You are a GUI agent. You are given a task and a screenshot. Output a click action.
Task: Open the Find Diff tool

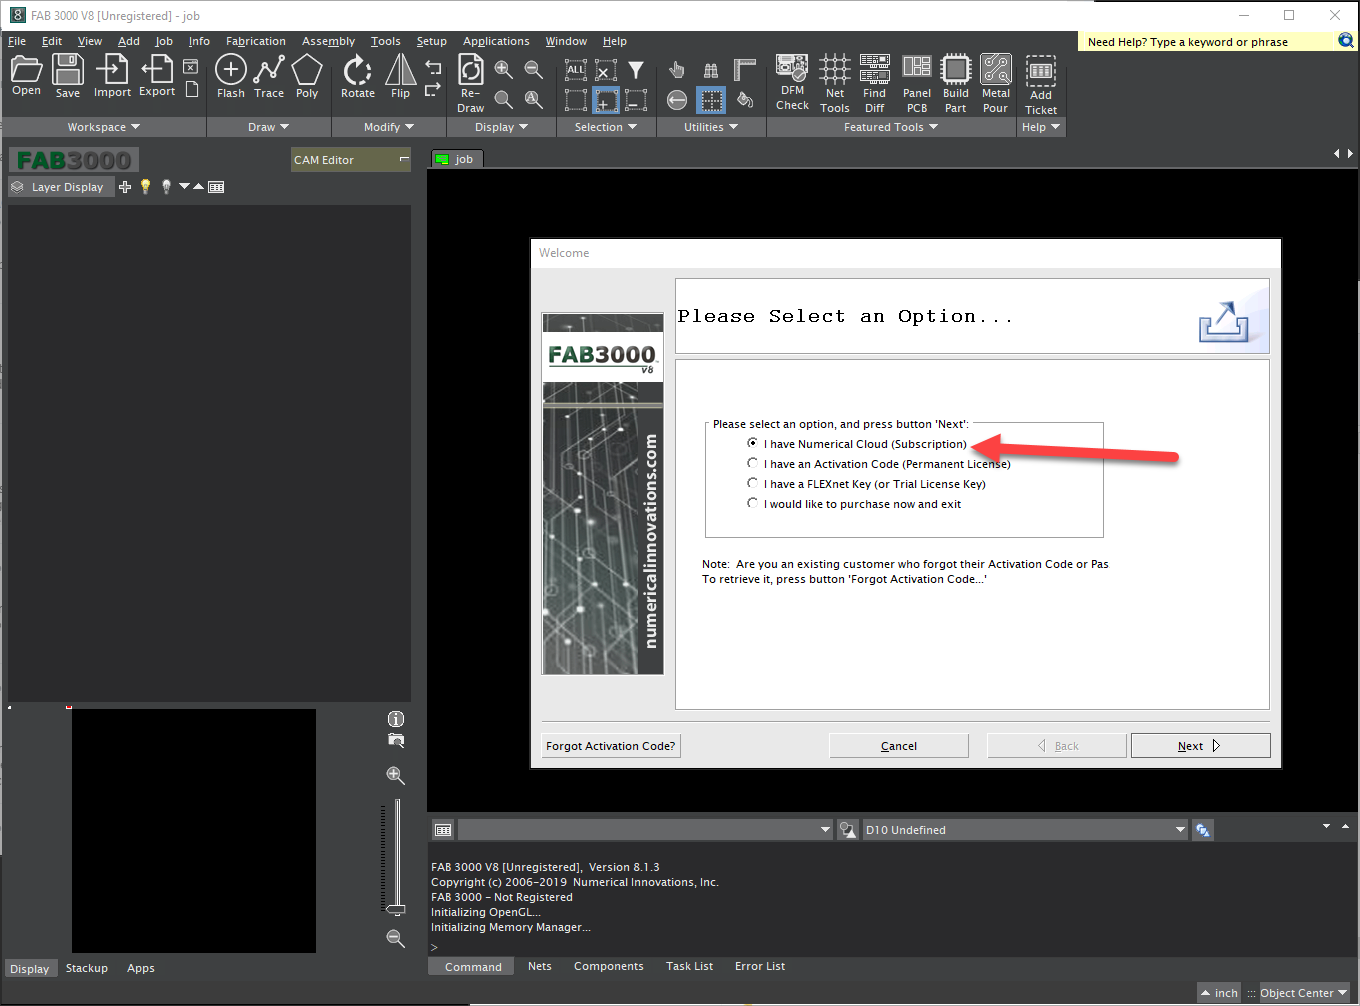(875, 84)
